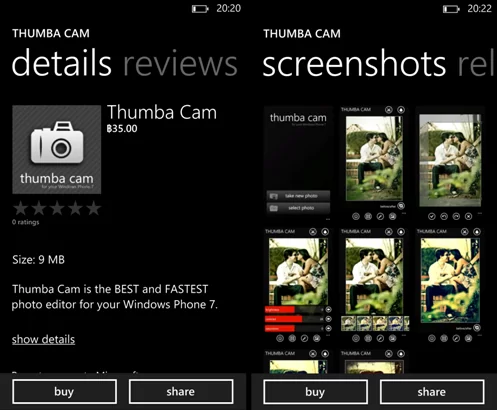
Task: Tap the ฿35.00 price text
Action: pos(122,129)
